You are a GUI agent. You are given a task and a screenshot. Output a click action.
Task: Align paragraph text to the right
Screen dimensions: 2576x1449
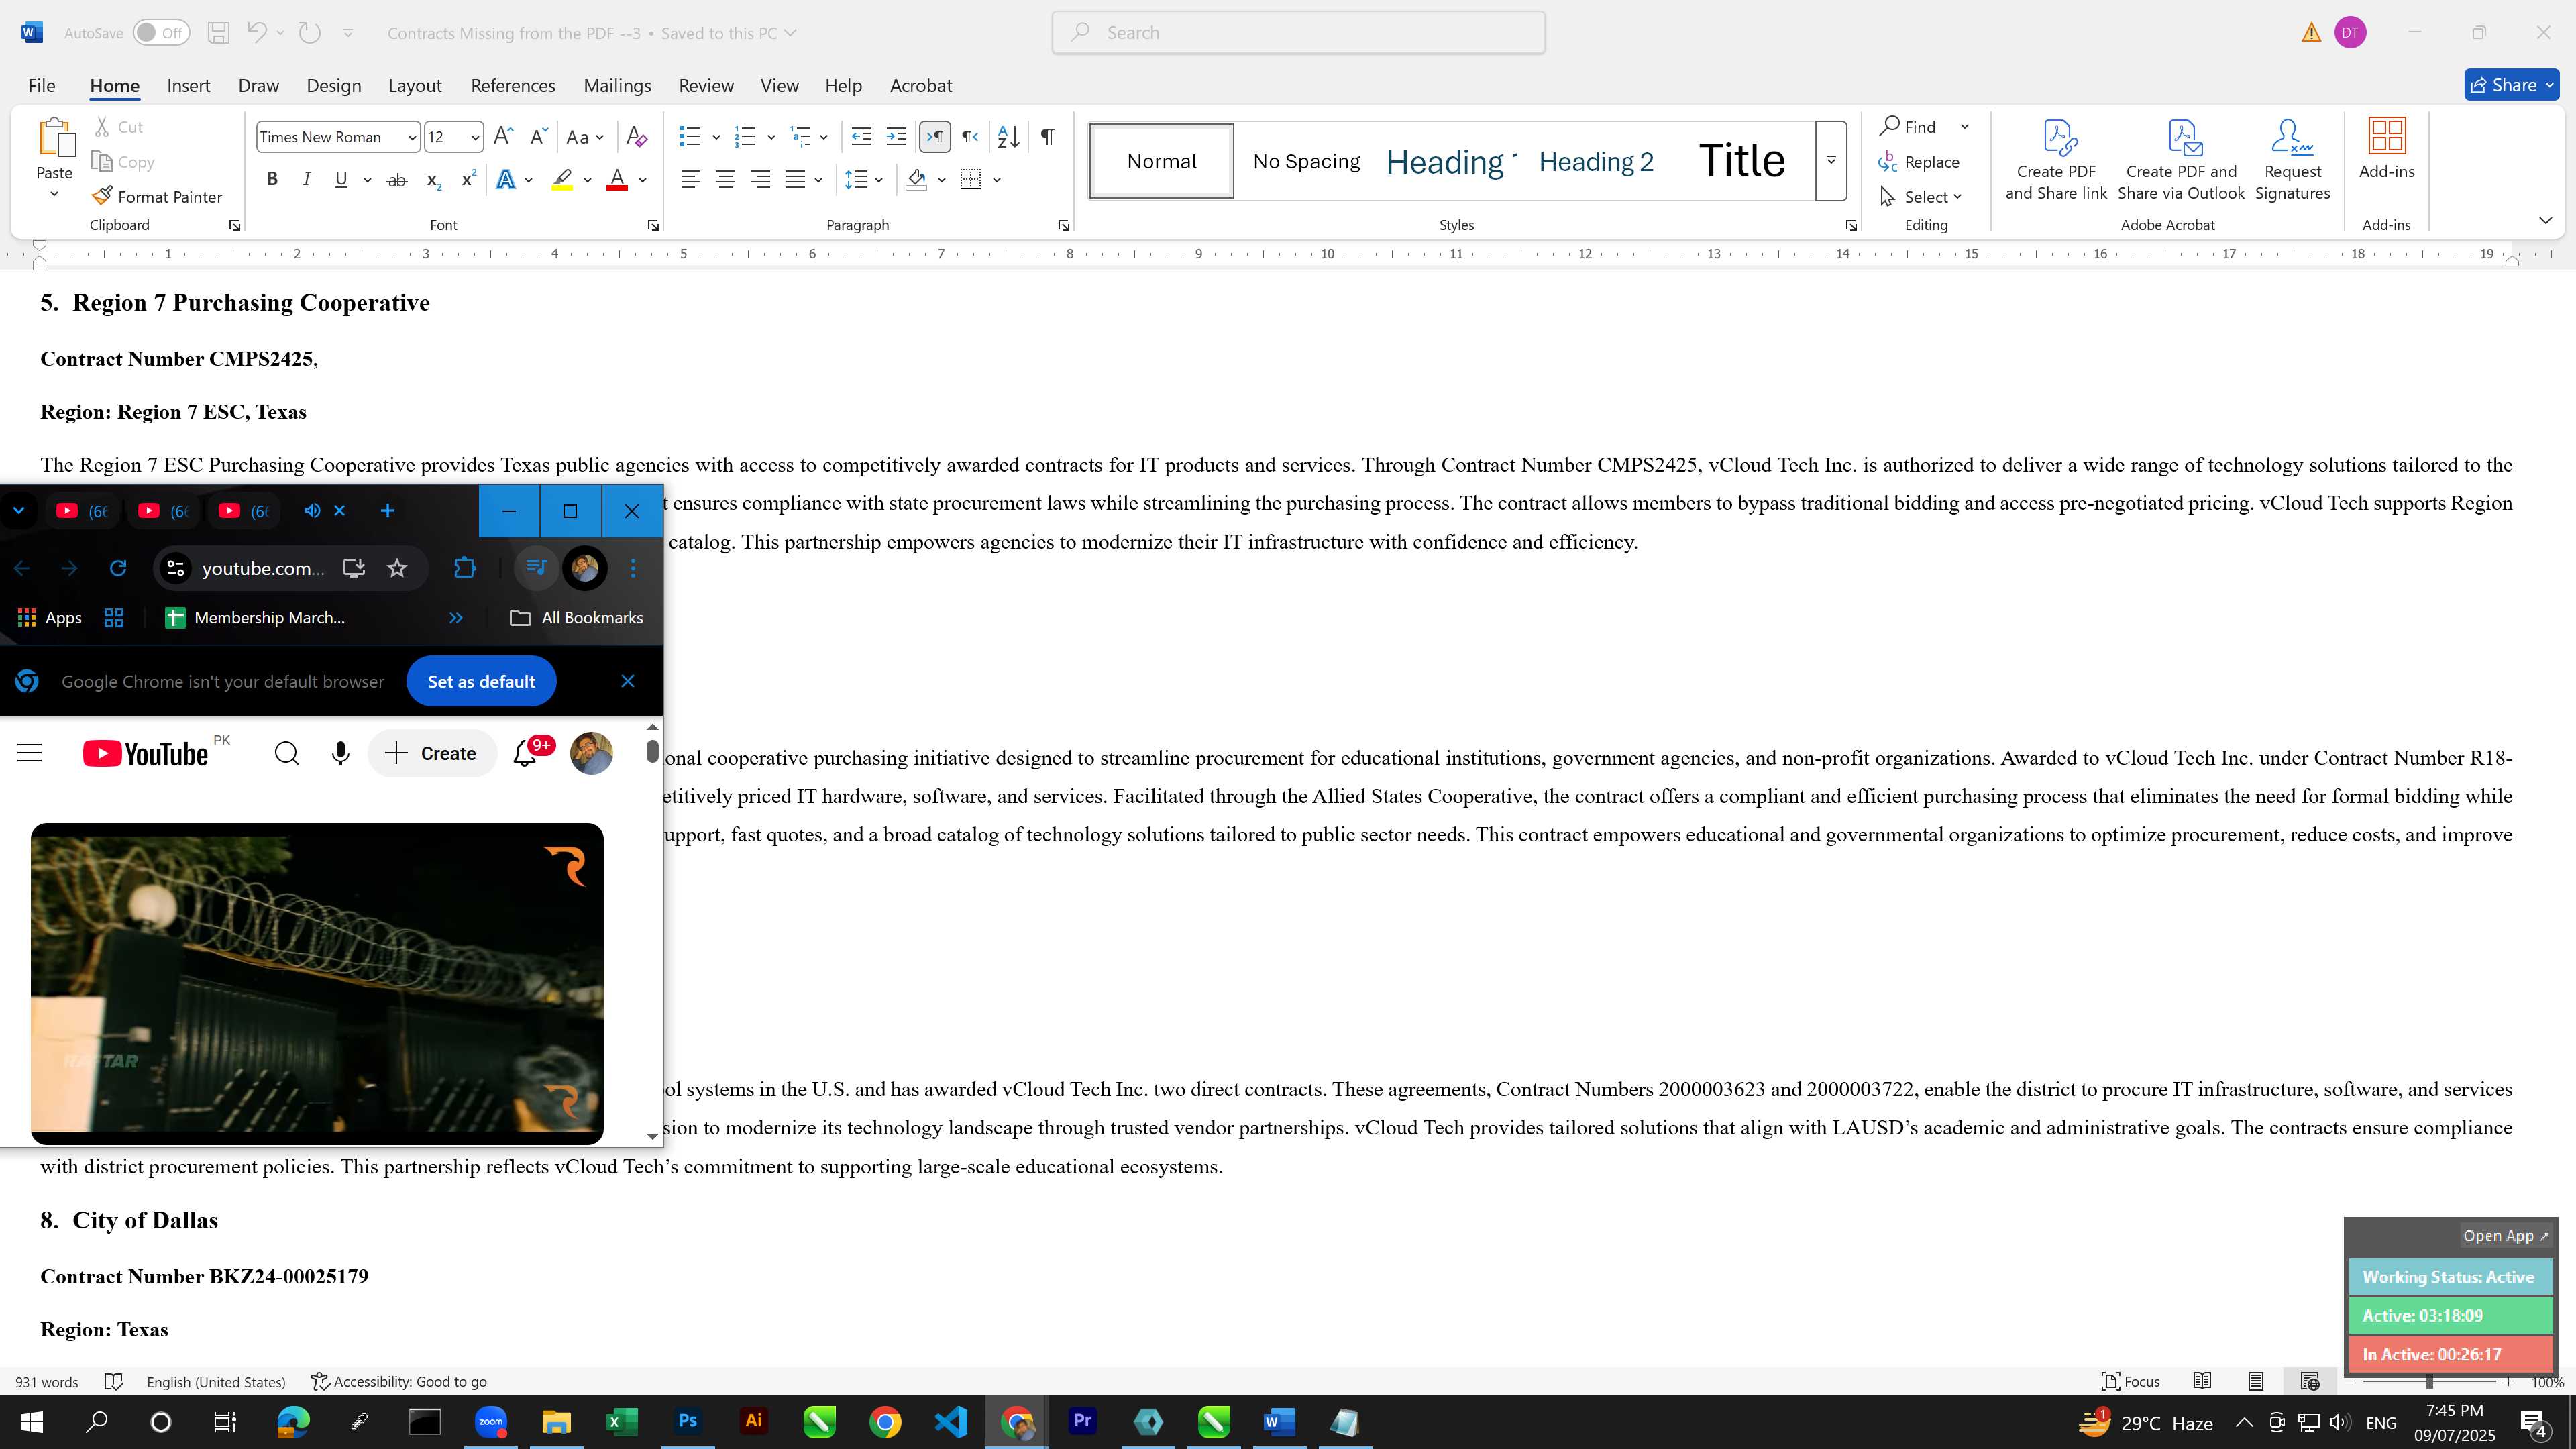[761, 180]
